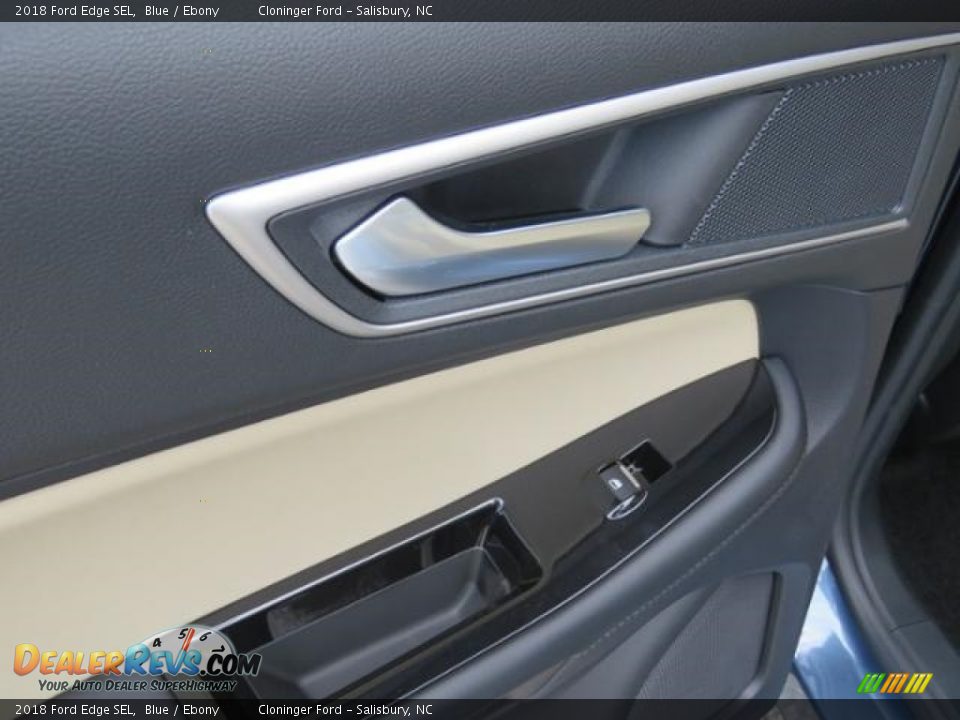
Task: Expand the bottom footer caption bar
Action: [480, 708]
